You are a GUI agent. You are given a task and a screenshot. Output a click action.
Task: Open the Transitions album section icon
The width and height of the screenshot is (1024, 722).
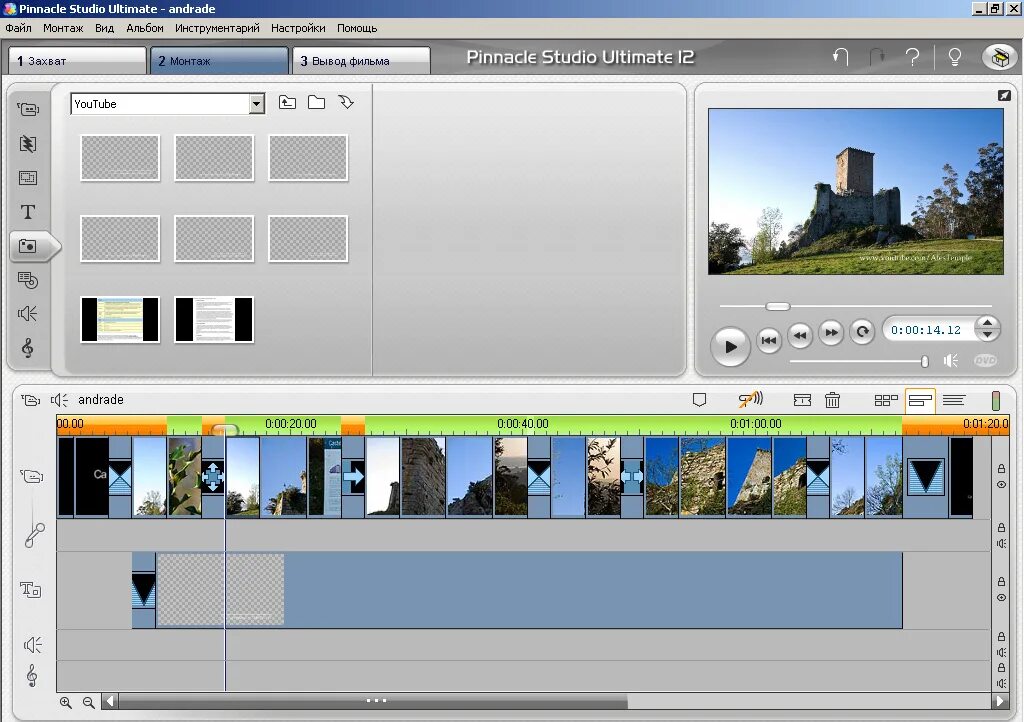click(x=28, y=144)
